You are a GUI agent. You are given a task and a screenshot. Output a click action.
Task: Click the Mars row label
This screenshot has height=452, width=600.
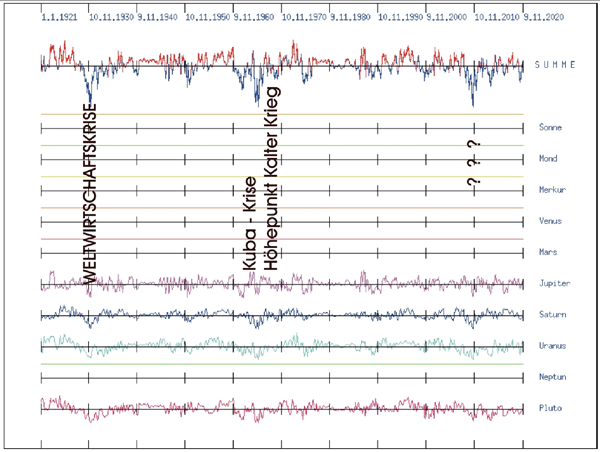[549, 252]
